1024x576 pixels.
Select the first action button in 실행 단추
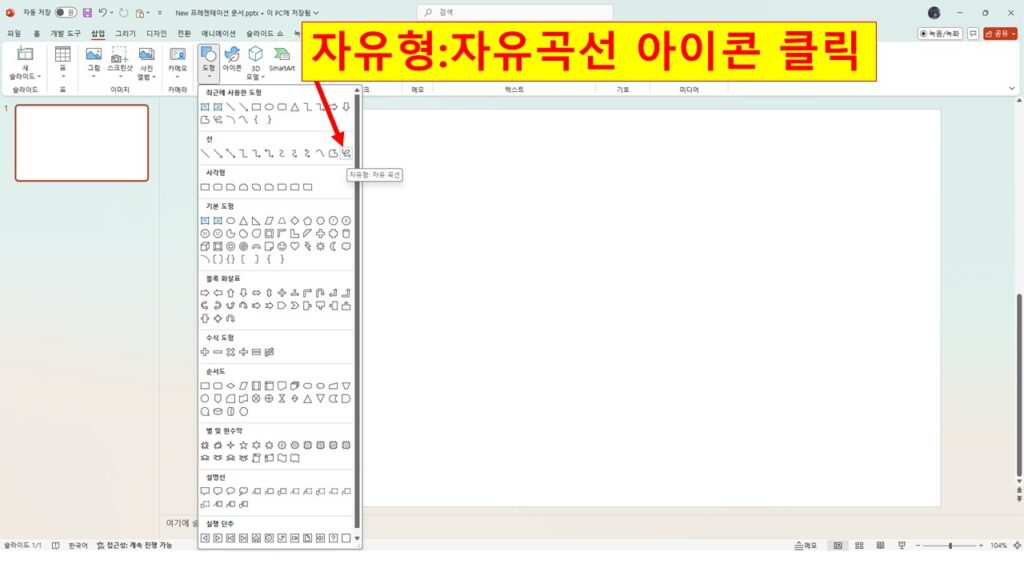tap(205, 538)
